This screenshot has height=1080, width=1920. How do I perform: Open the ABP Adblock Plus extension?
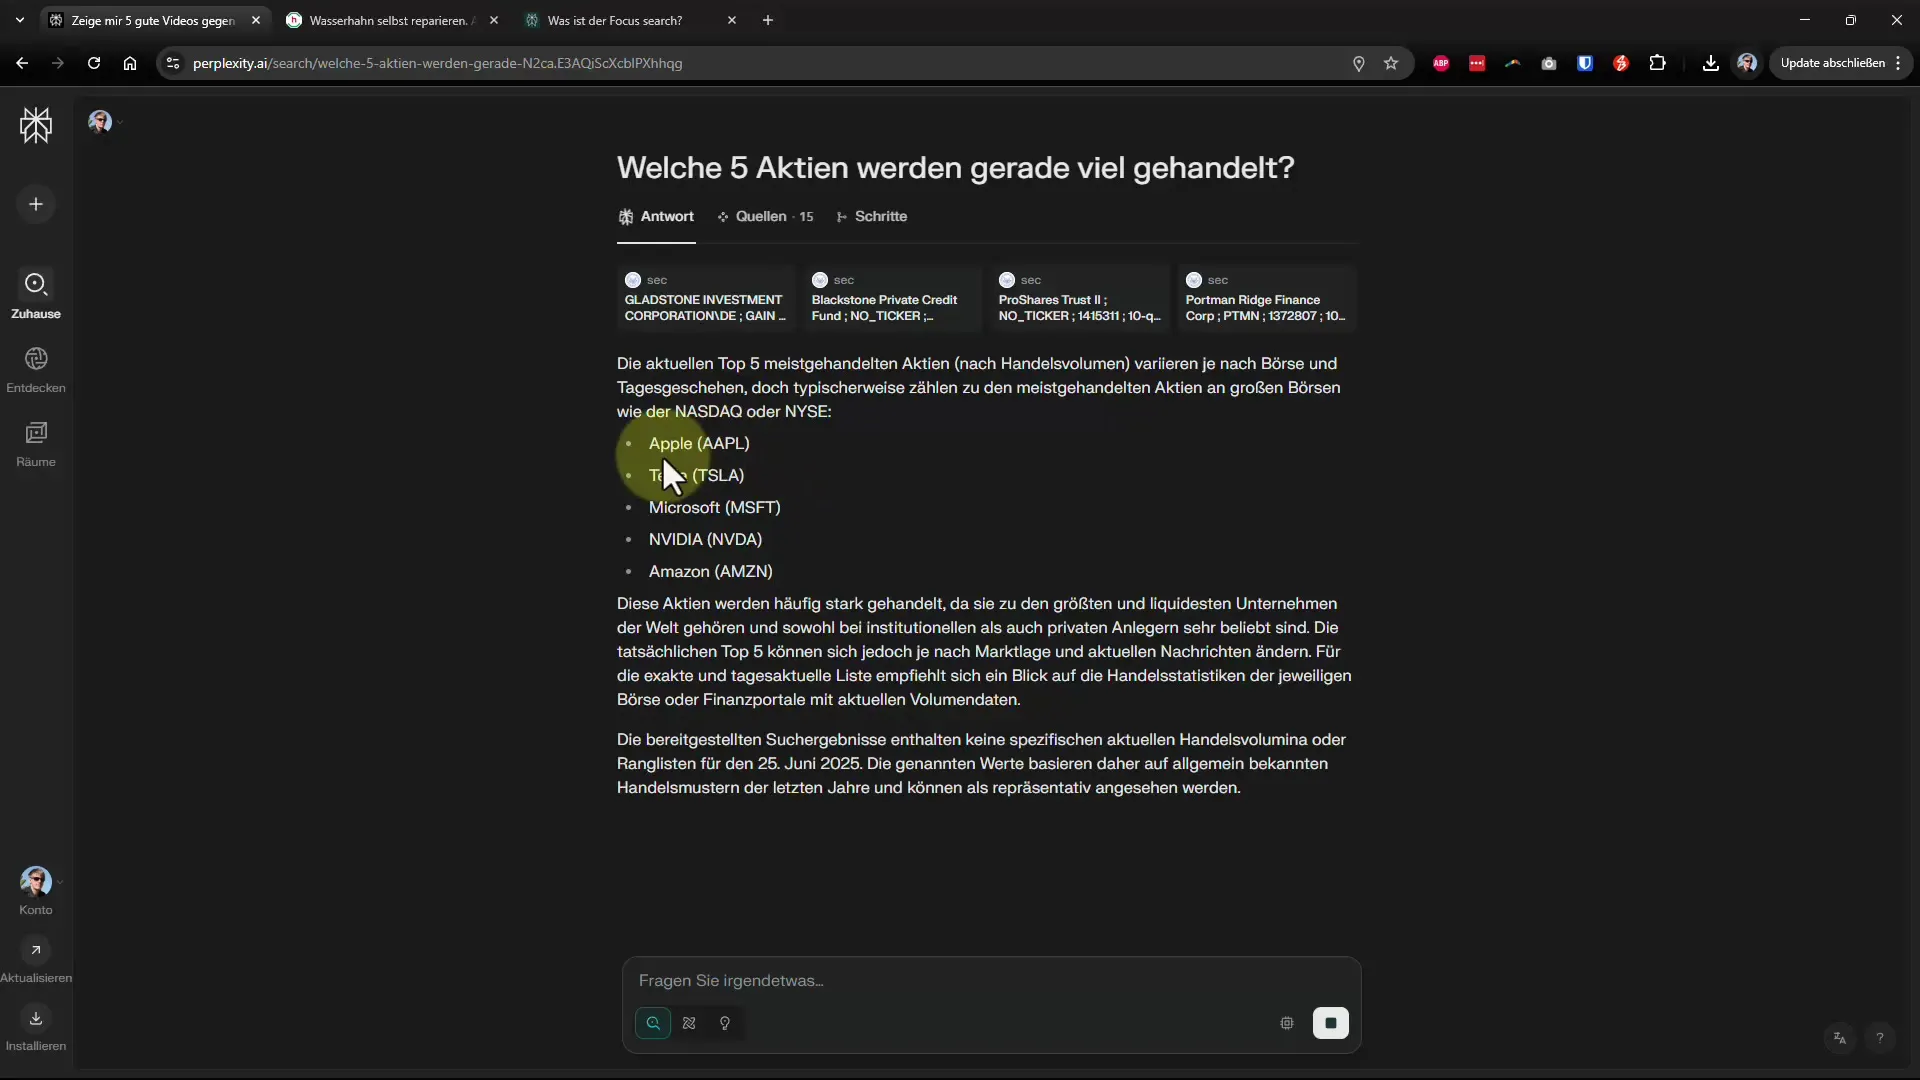tap(1441, 63)
